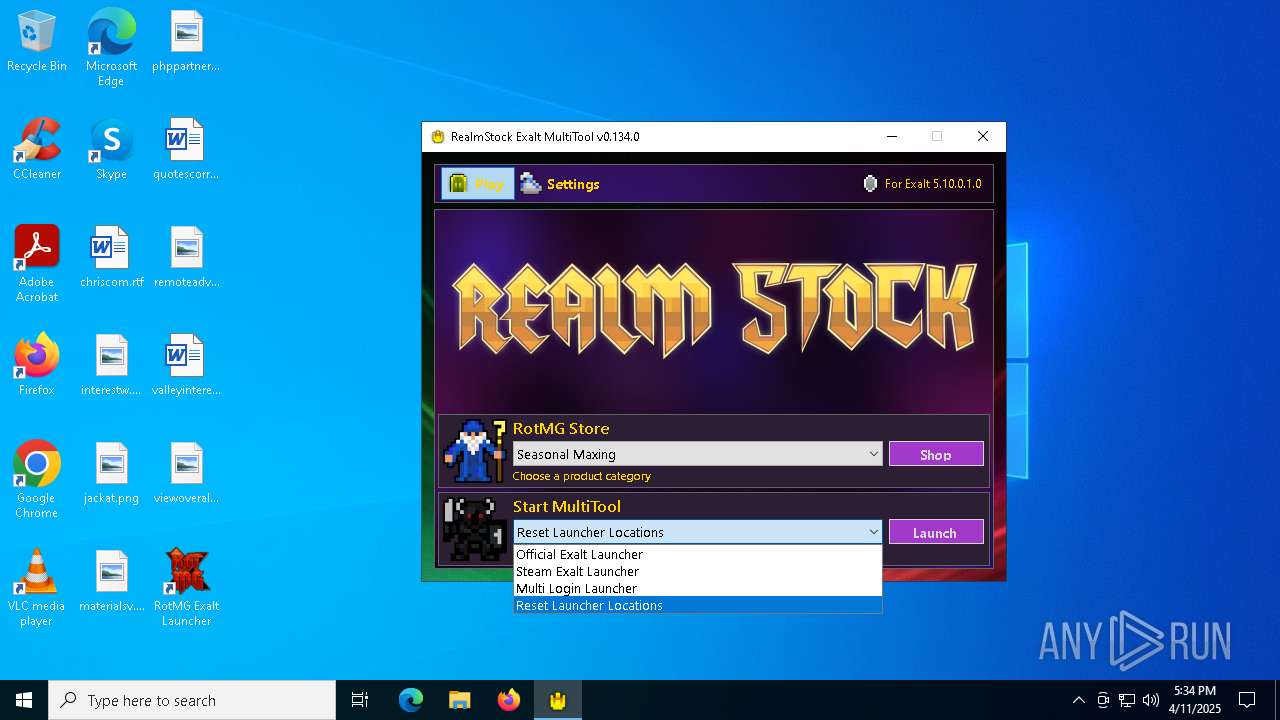Select the materialsv file on desktop
1280x720 pixels.
pyautogui.click(x=111, y=581)
